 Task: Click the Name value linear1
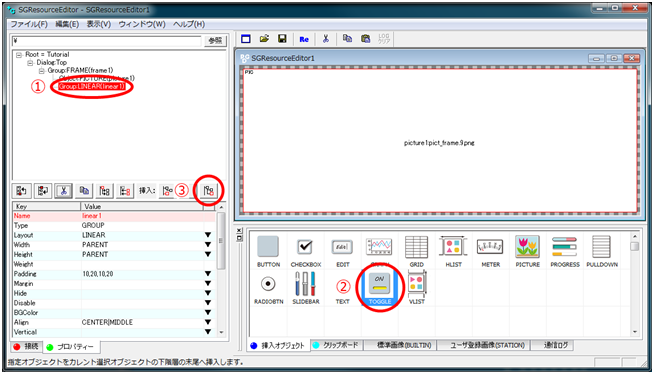(x=92, y=216)
